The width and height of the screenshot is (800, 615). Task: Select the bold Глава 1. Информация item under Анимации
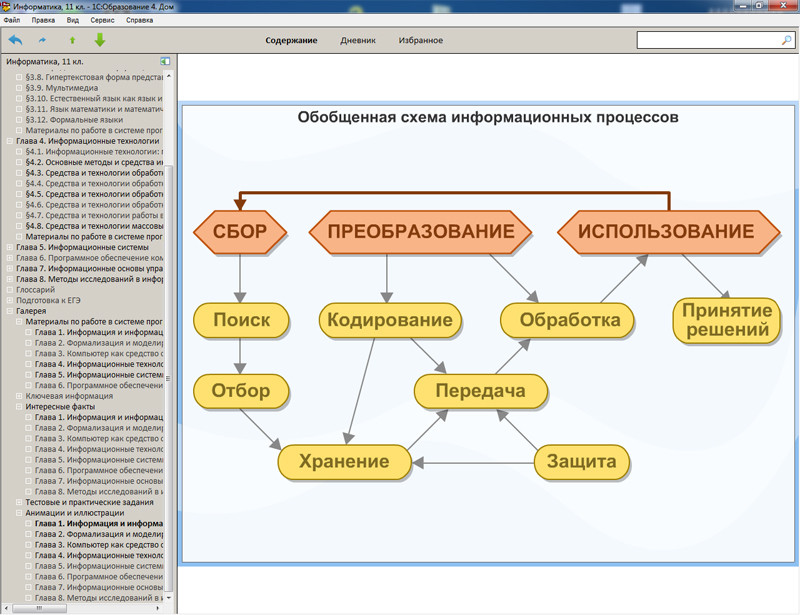click(98, 524)
